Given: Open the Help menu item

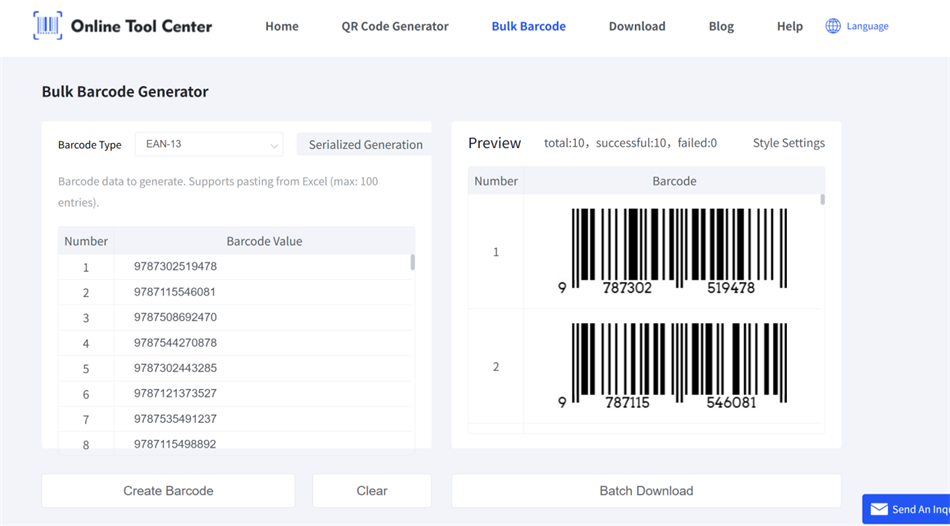Looking at the screenshot, I should coord(789,26).
